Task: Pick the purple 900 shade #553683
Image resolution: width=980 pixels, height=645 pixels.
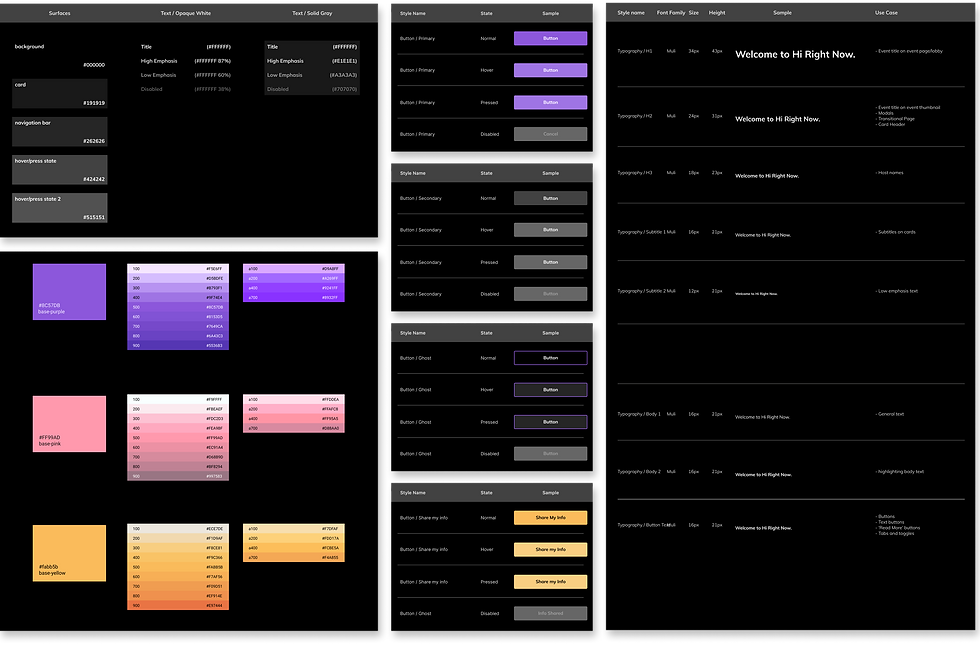Action: 178,346
